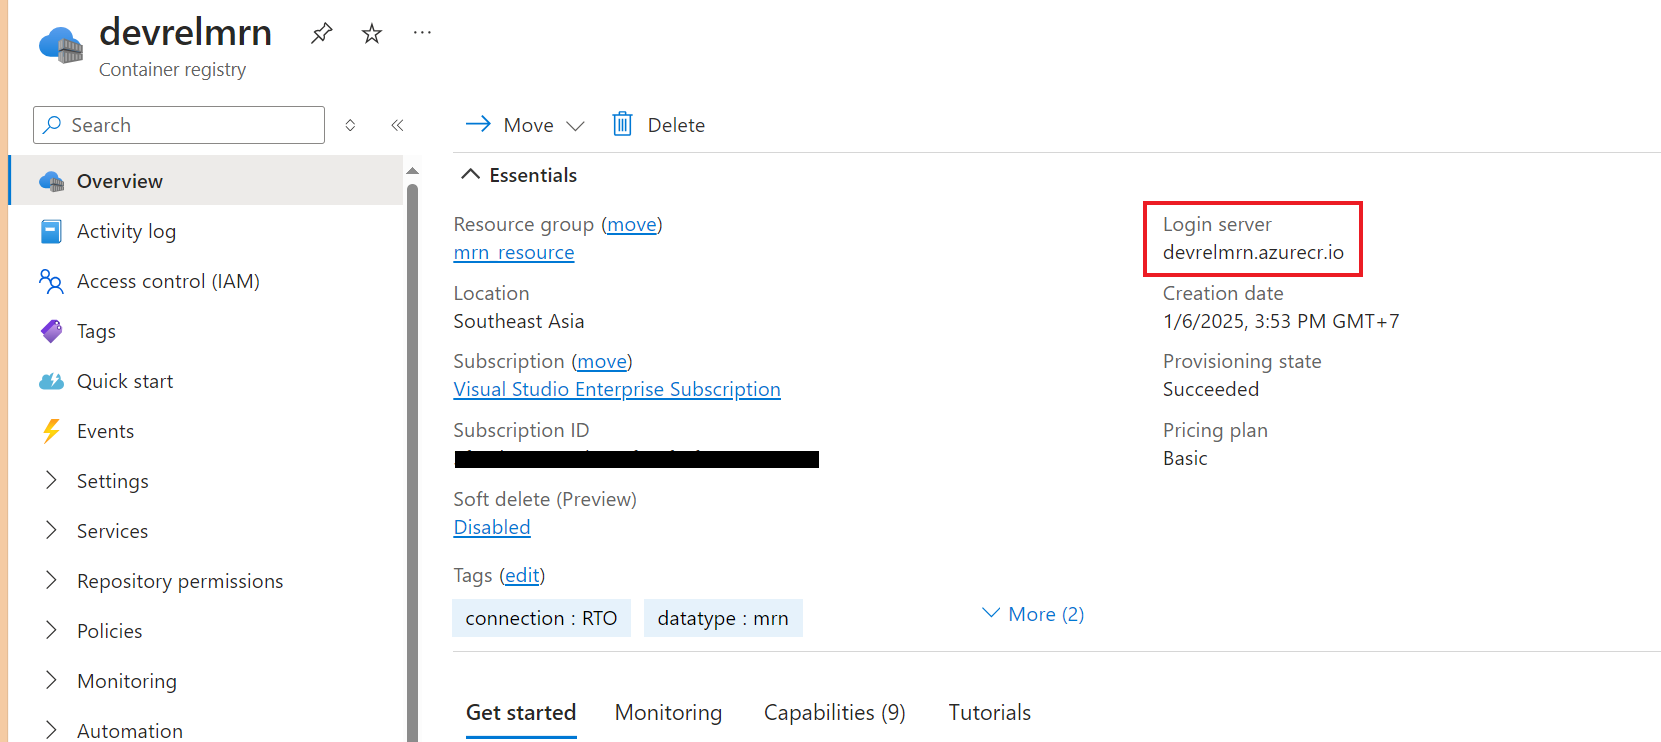Click the devrelmrn container registry logo
This screenshot has height=742, width=1661.
pos(61,45)
